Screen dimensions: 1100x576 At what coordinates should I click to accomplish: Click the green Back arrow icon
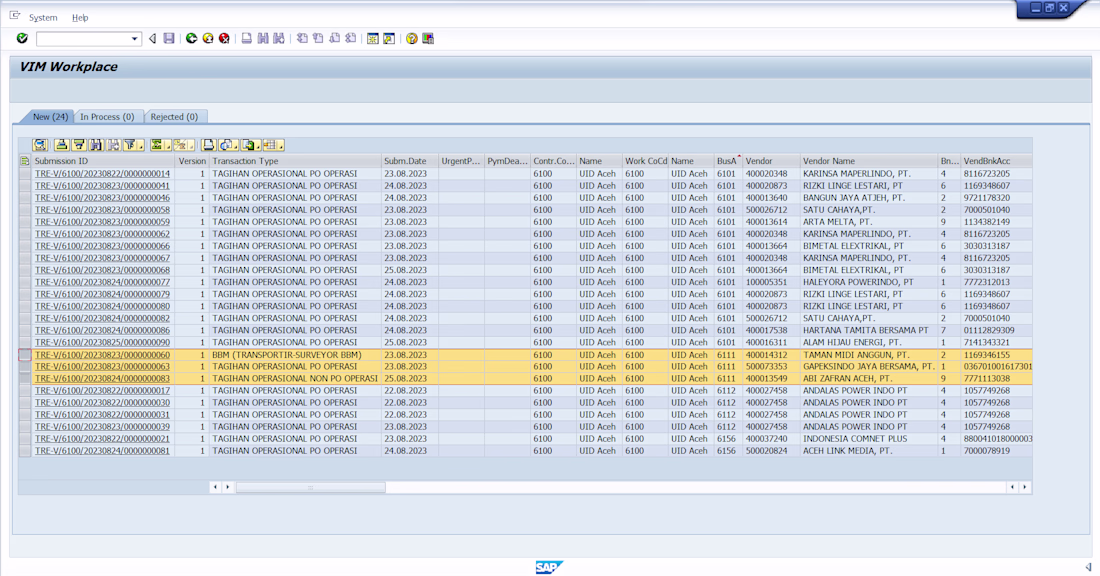[191, 38]
